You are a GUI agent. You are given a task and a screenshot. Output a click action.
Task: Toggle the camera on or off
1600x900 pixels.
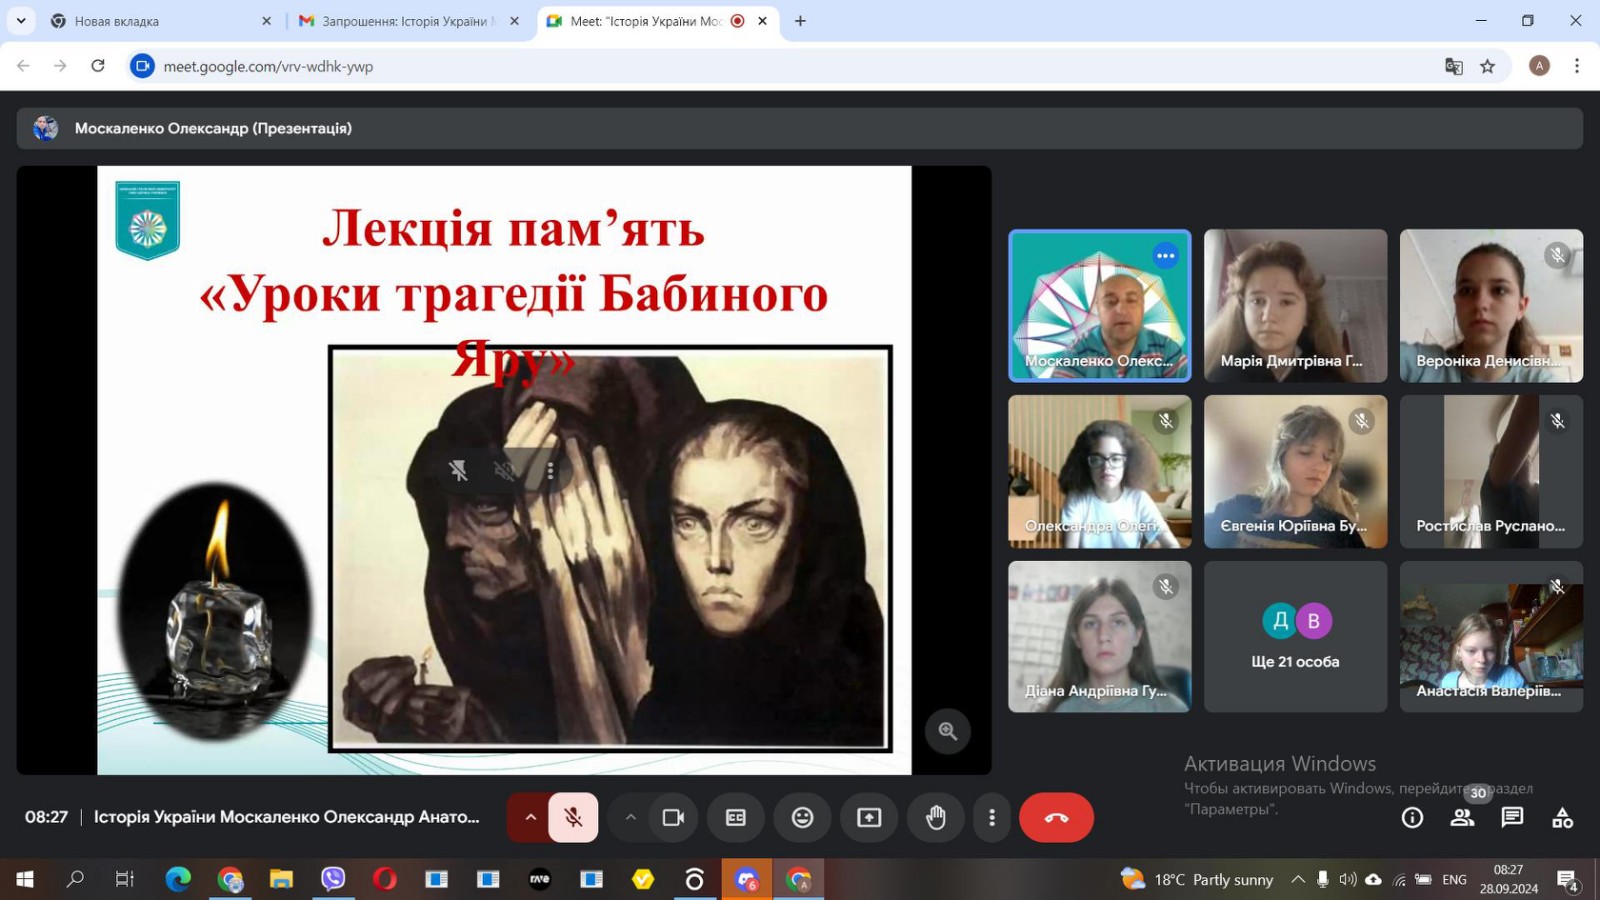pos(673,817)
